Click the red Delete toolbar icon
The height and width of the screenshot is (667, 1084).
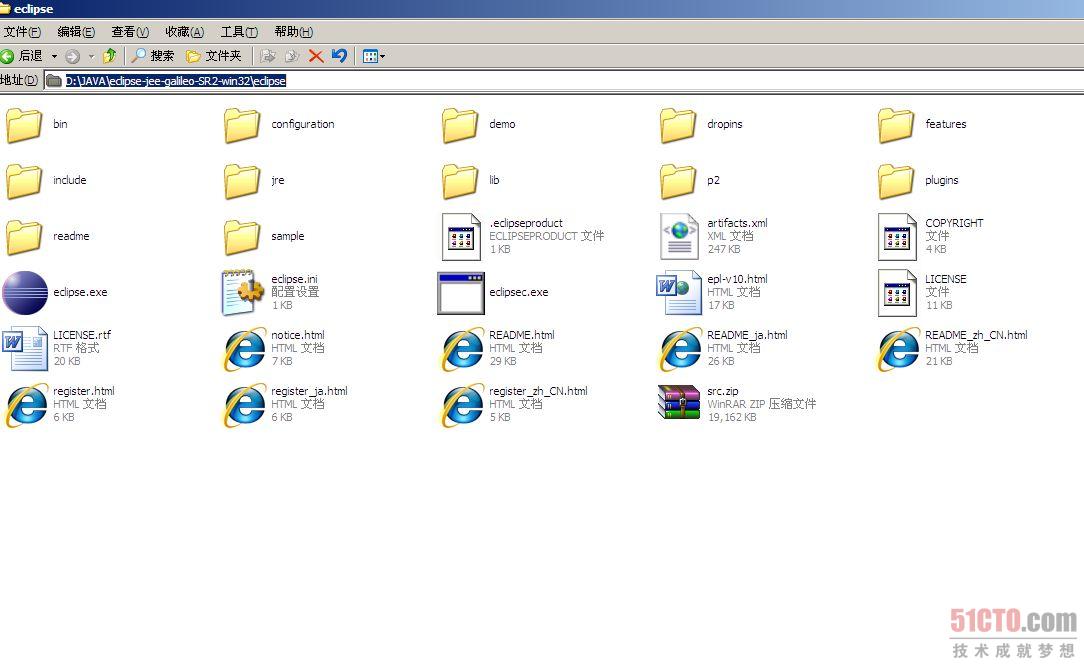(316, 56)
